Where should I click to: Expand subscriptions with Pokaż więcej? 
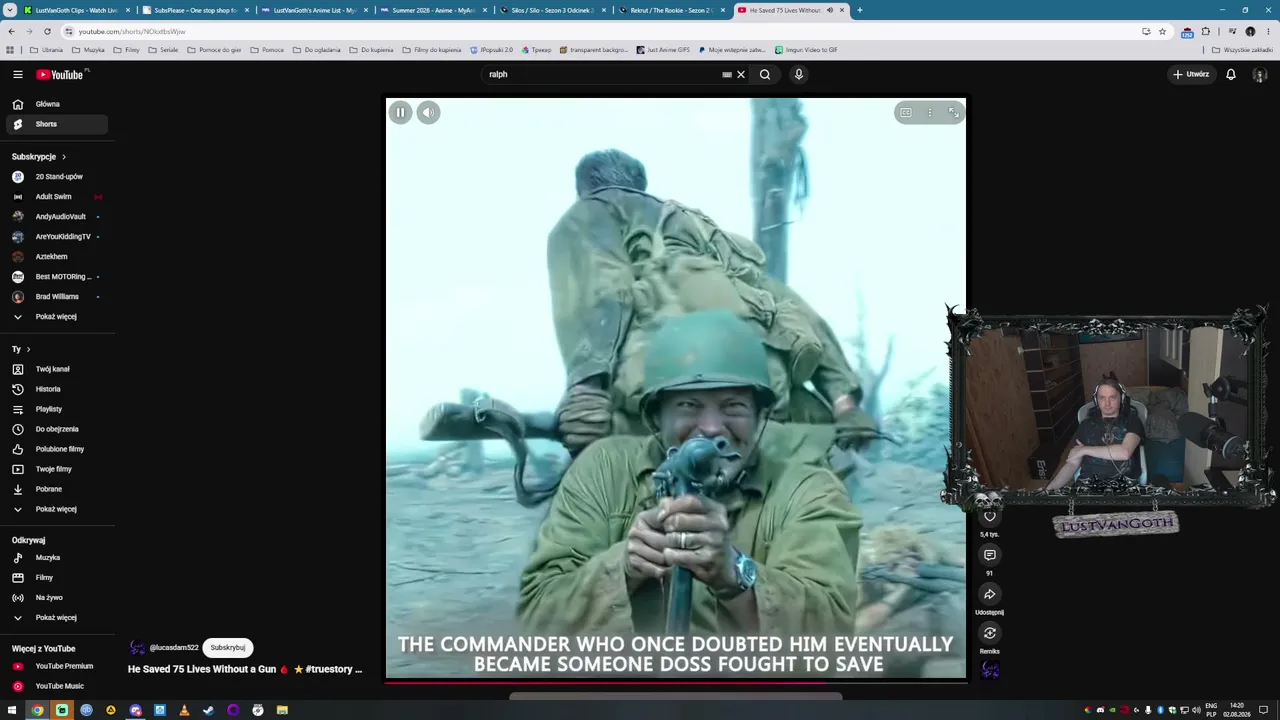(56, 317)
